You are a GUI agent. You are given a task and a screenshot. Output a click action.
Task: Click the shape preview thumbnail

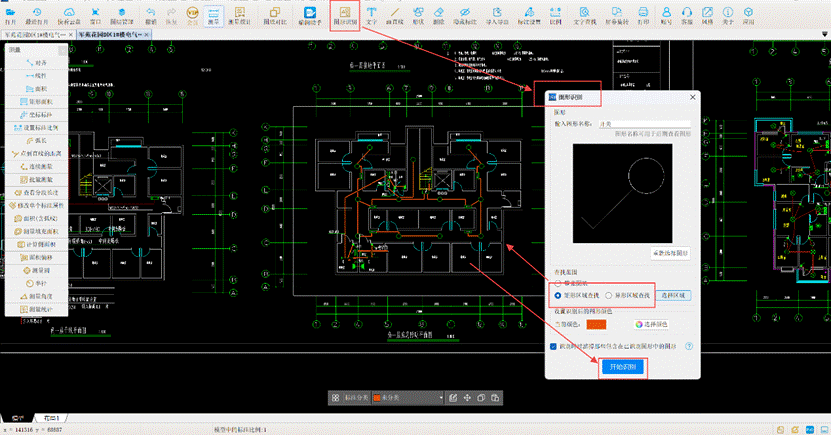coord(622,193)
